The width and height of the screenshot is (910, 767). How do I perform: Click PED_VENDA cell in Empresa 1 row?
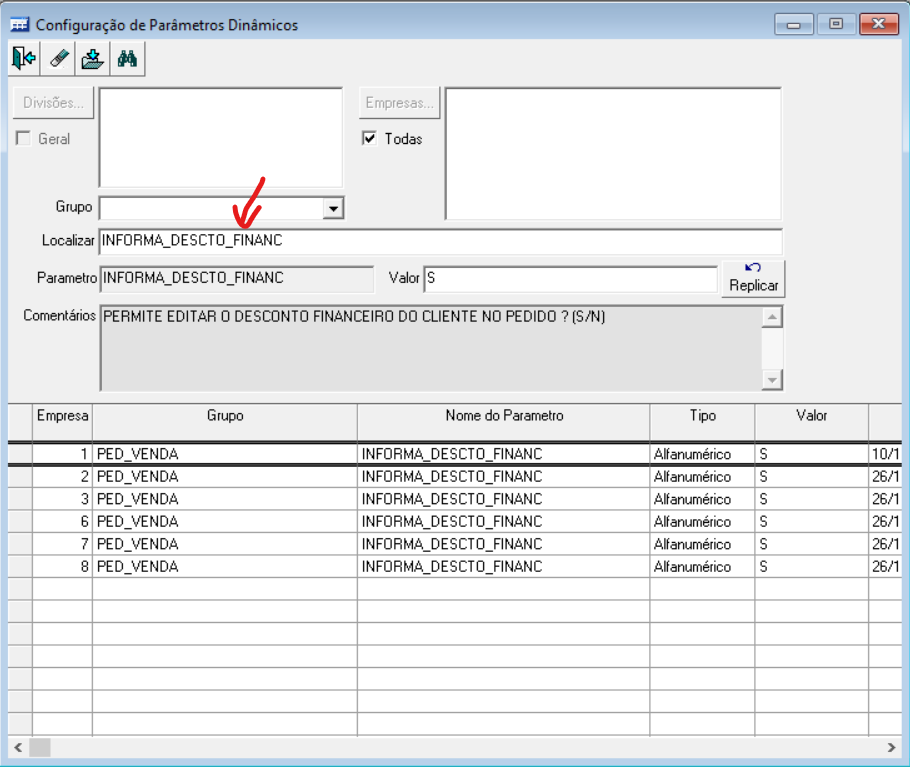pyautogui.click(x=225, y=454)
